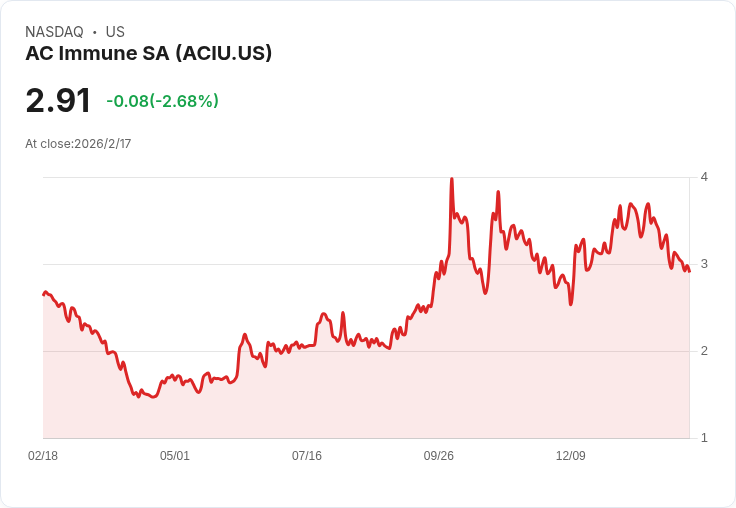This screenshot has height=508, width=736.
Task: Click the y-axis label 2
Action: pos(704,351)
